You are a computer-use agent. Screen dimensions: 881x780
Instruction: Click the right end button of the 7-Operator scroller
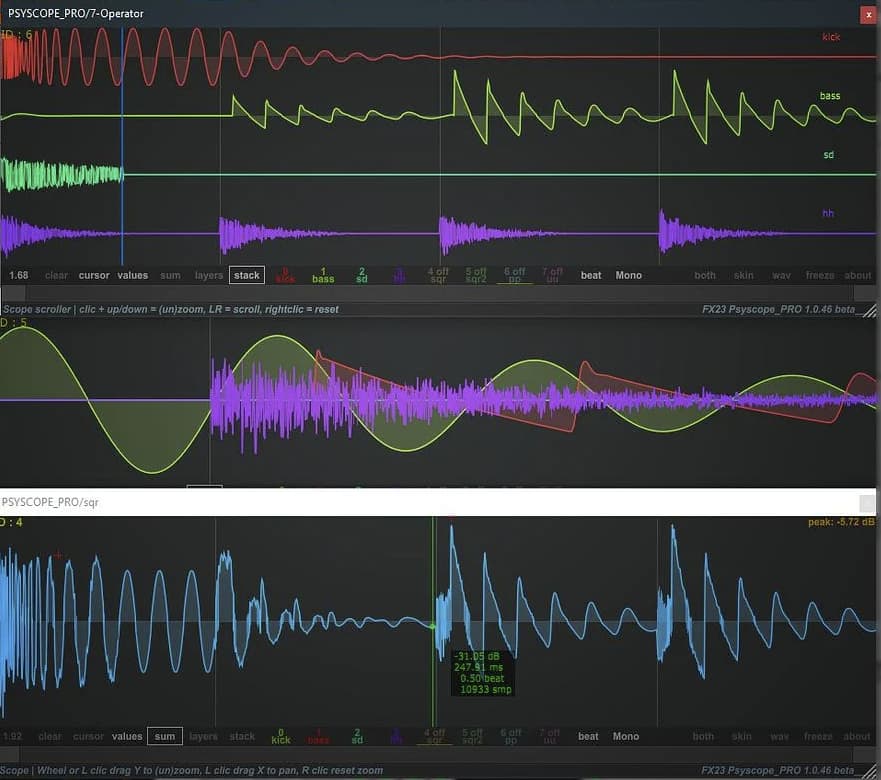pos(866,293)
